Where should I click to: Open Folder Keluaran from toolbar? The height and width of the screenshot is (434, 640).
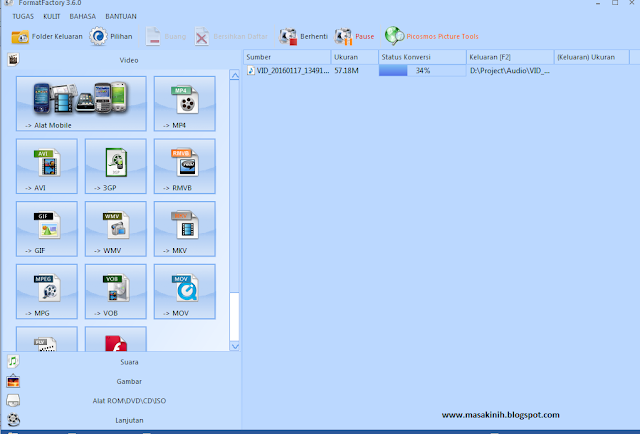pos(47,36)
